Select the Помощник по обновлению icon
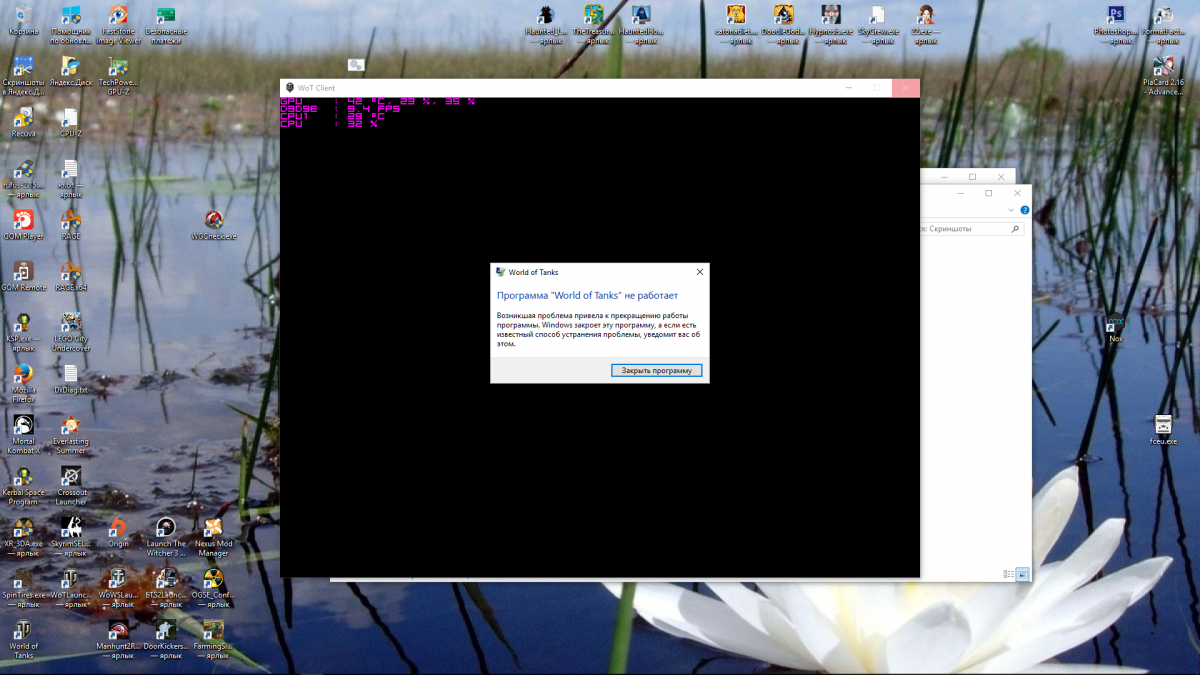This screenshot has height=675, width=1200. coord(71,24)
